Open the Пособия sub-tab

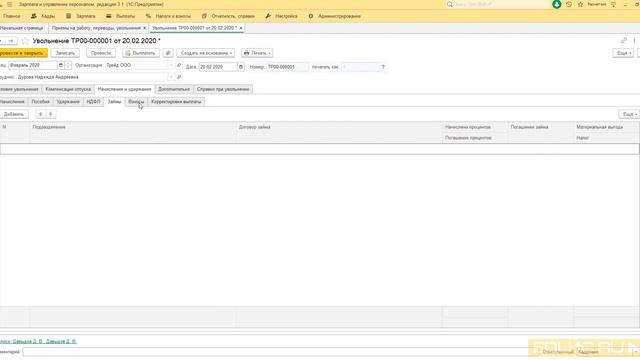(40, 102)
